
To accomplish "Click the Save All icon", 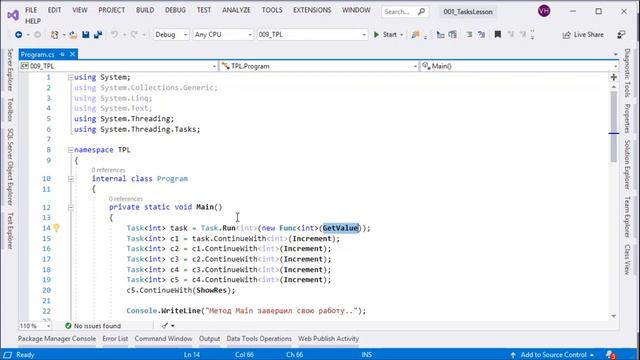I will [x=98, y=35].
